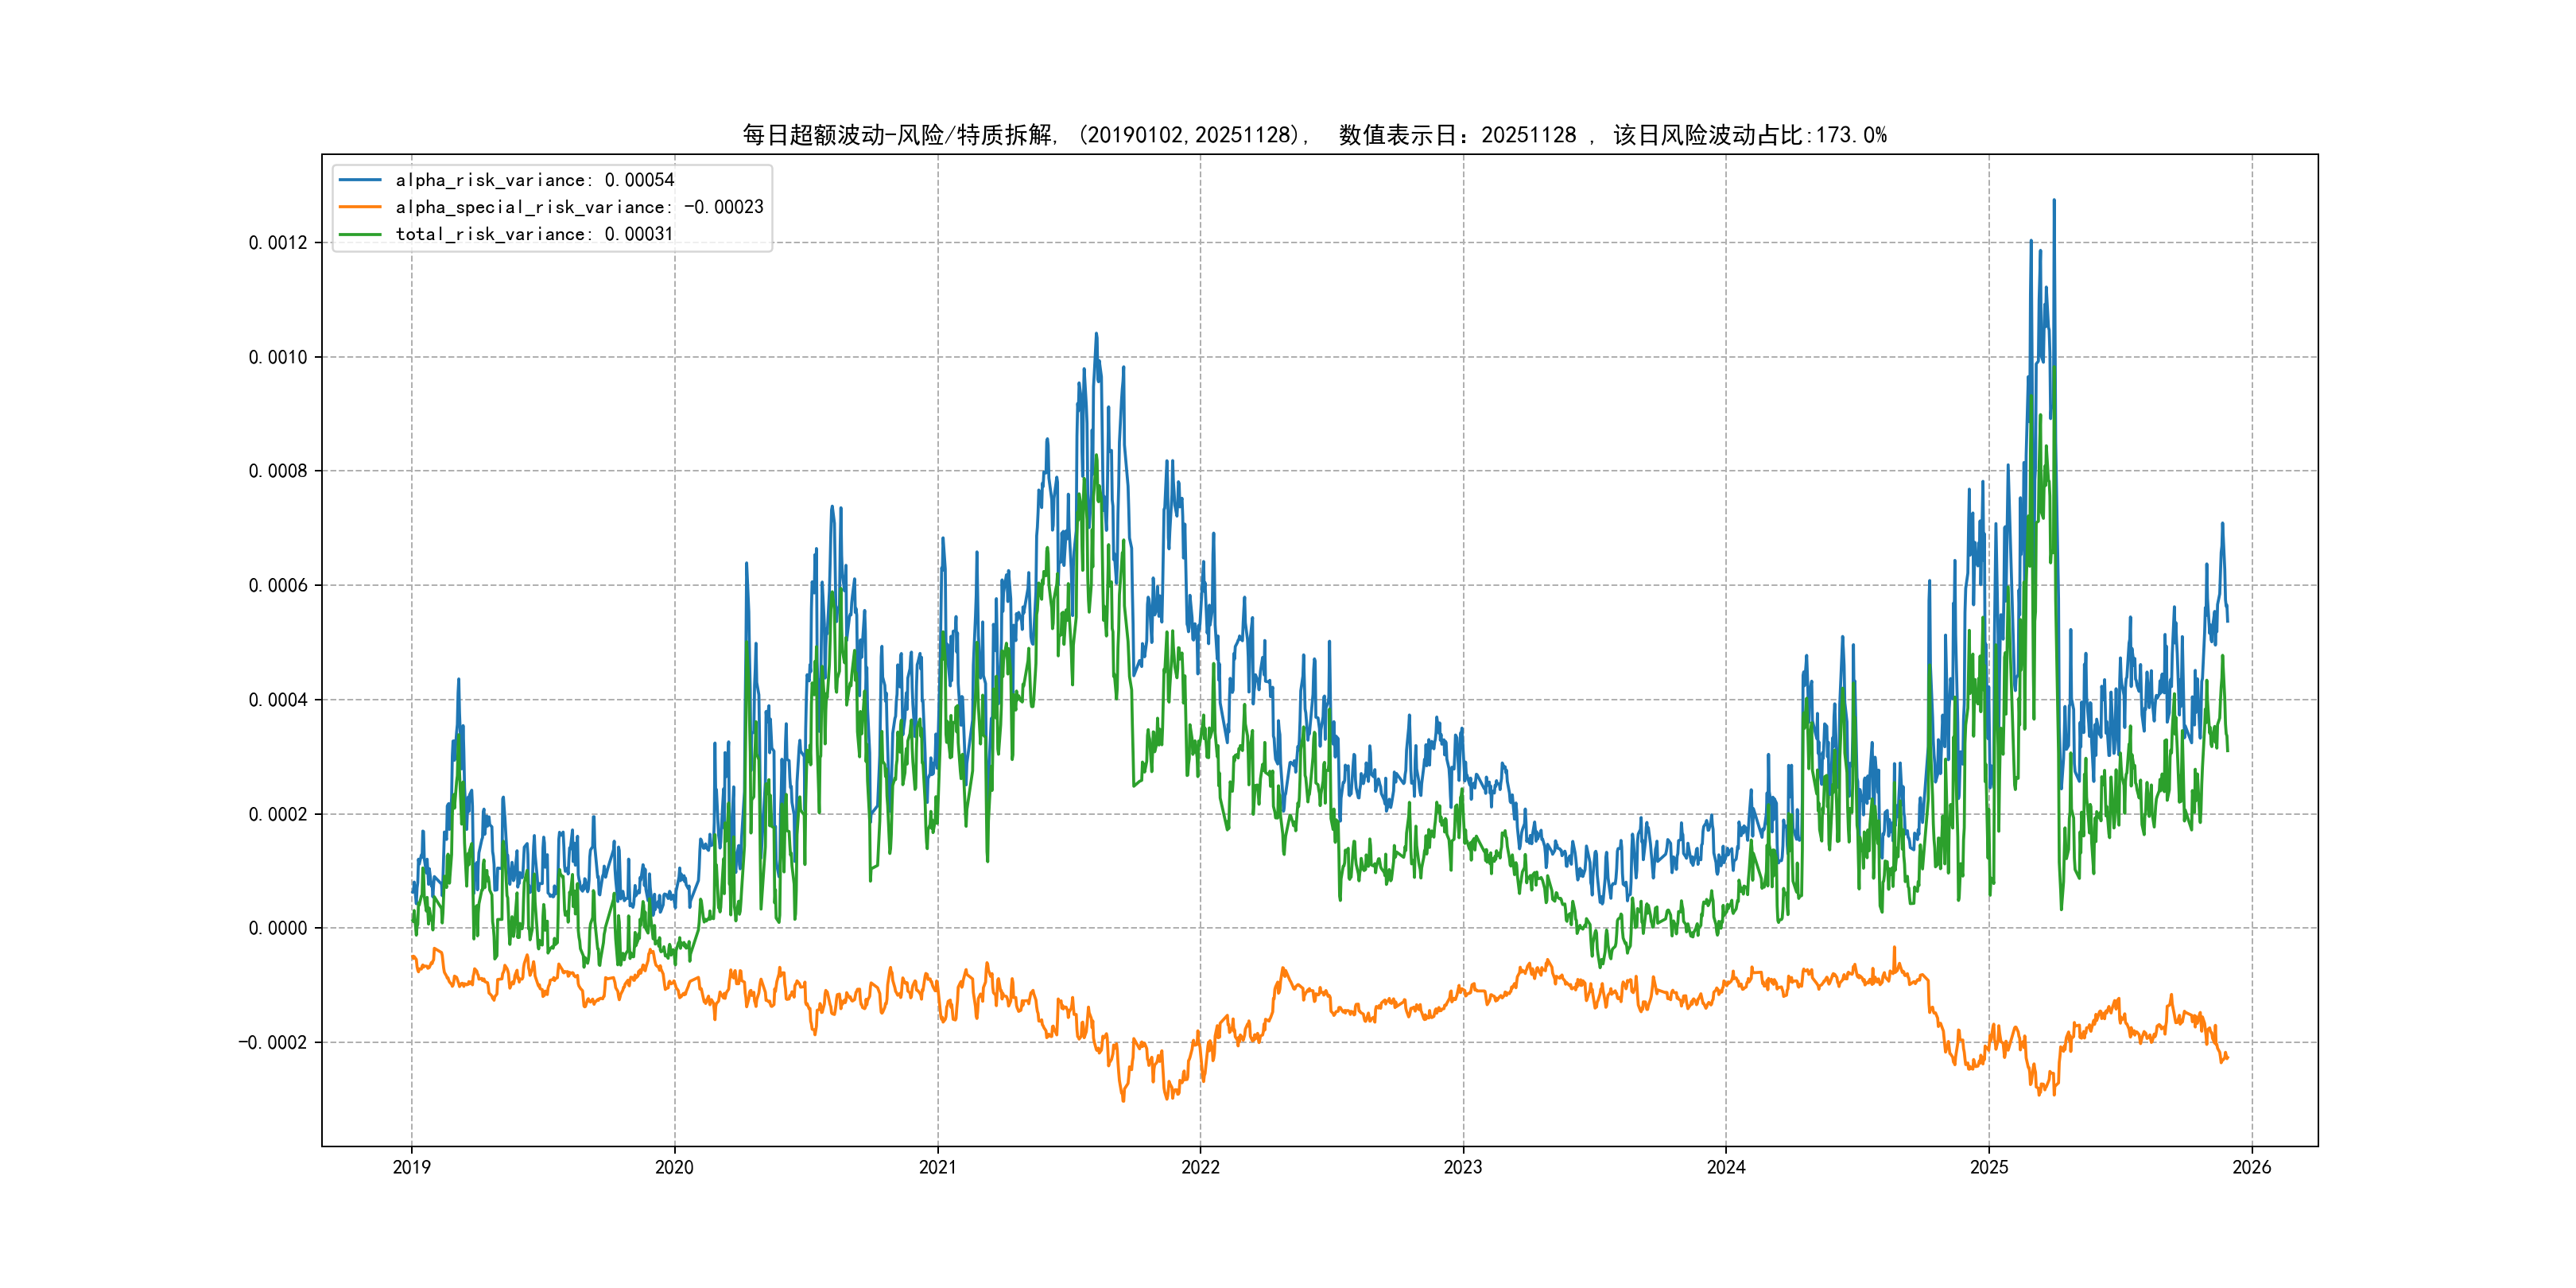Click the 2019 x-axis tick label
Screen dimensions: 2576x1288
pyautogui.click(x=411, y=1167)
